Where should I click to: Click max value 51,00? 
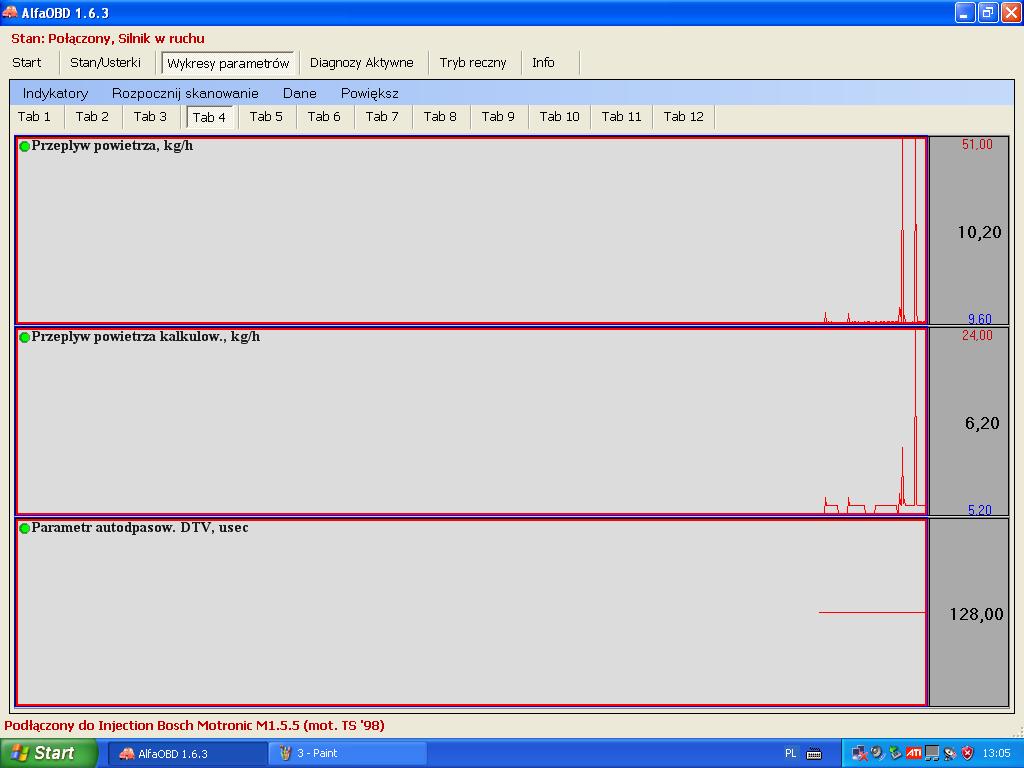click(x=977, y=144)
